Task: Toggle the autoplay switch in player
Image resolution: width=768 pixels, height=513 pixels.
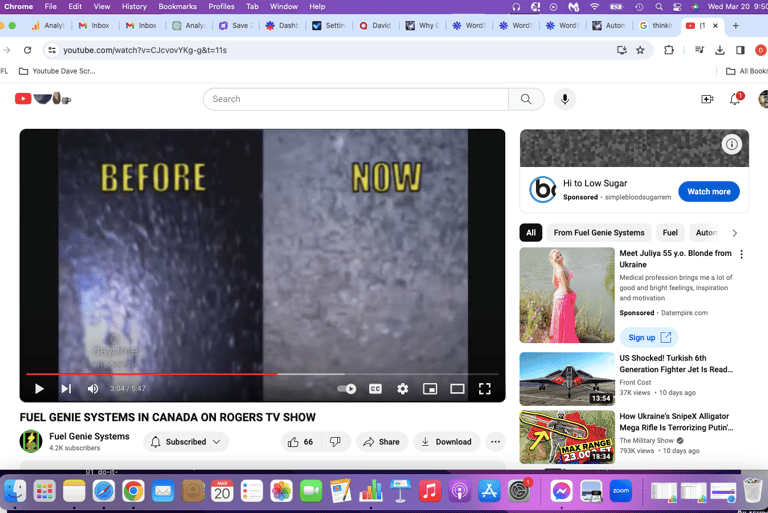Action: click(x=347, y=389)
